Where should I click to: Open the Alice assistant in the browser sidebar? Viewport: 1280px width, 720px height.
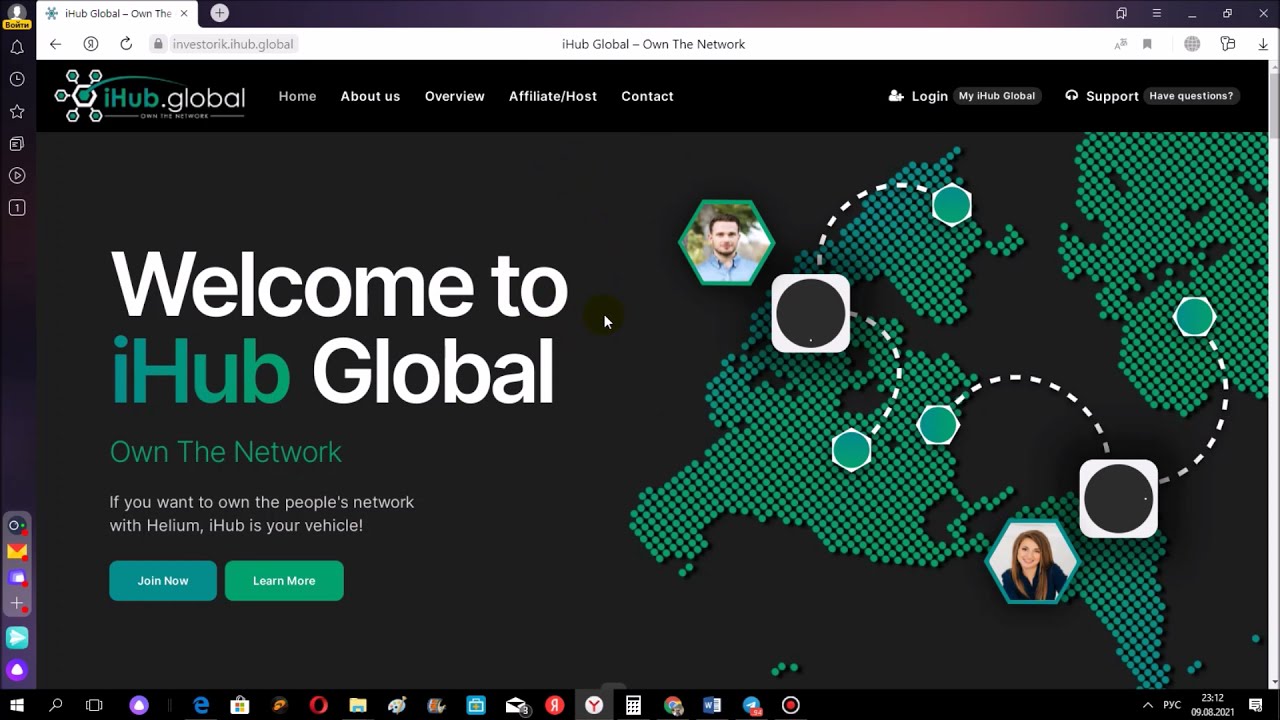[x=17, y=670]
